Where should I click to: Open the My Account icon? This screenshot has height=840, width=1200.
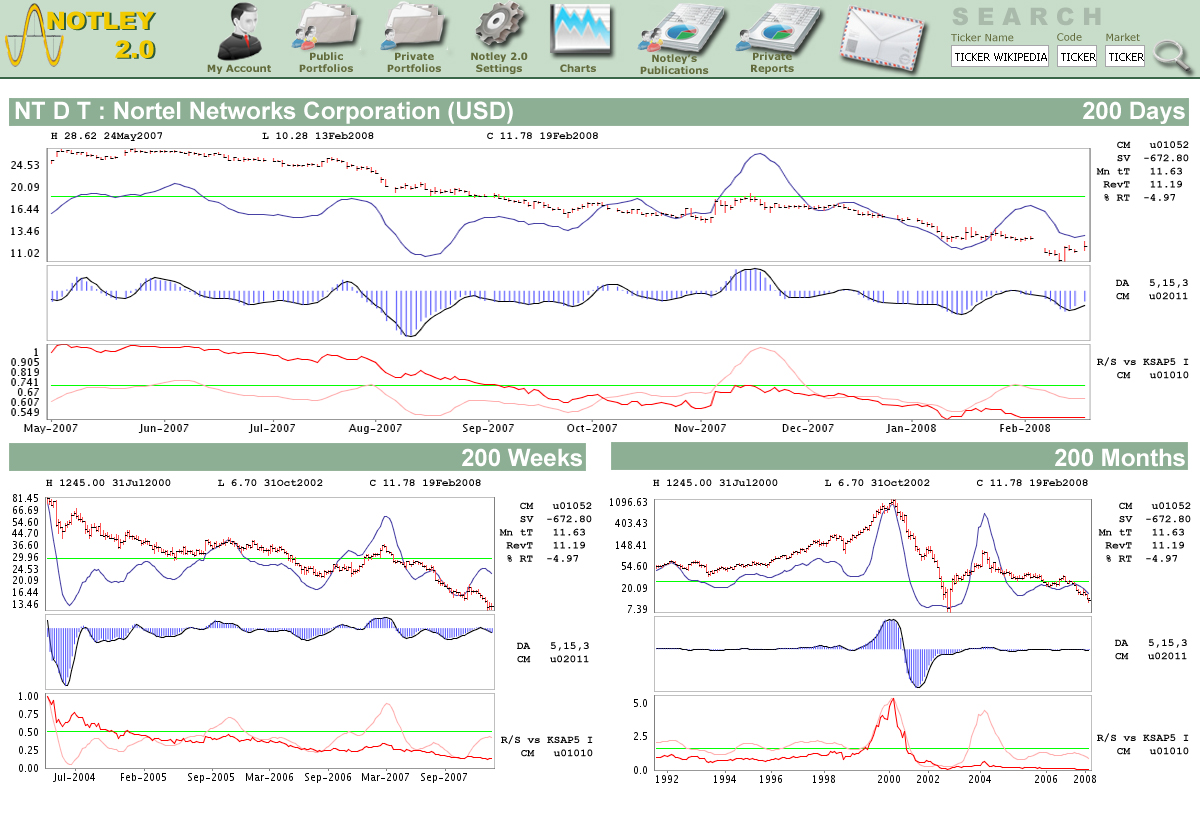239,30
